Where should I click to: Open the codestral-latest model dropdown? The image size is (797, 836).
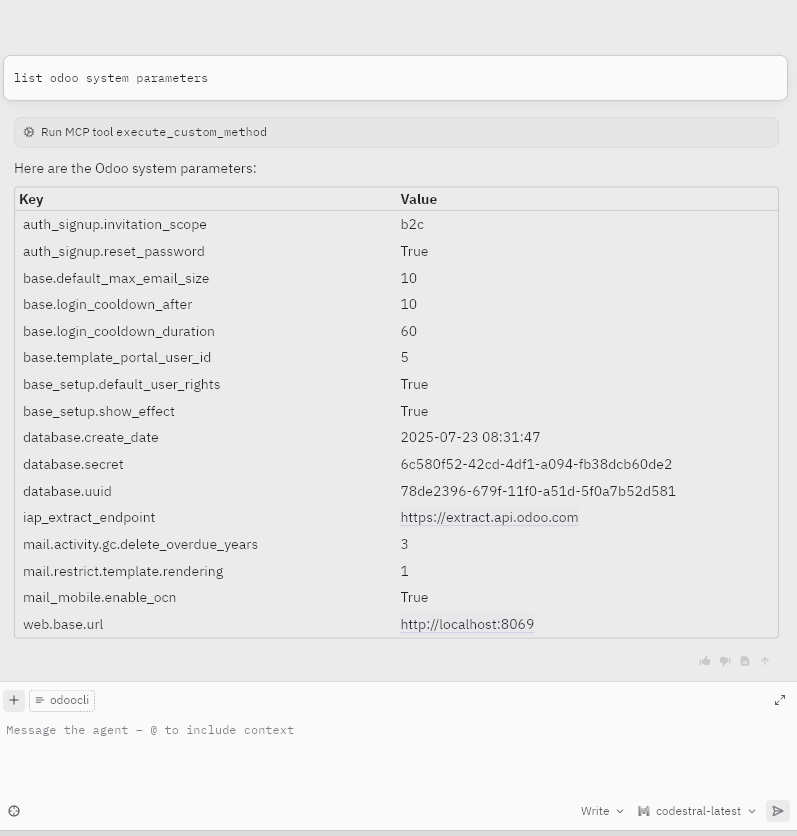(697, 811)
